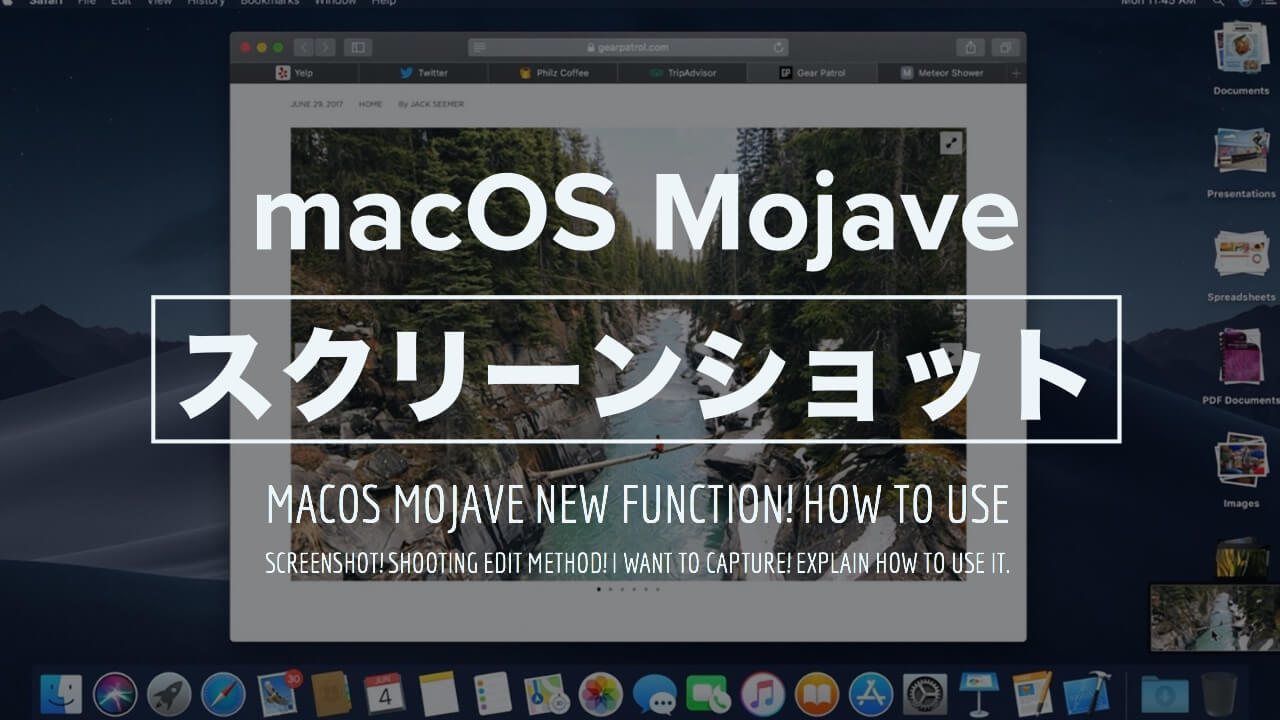Click the date "JUNE 29, 2017"
The image size is (1280, 720).
(x=316, y=104)
